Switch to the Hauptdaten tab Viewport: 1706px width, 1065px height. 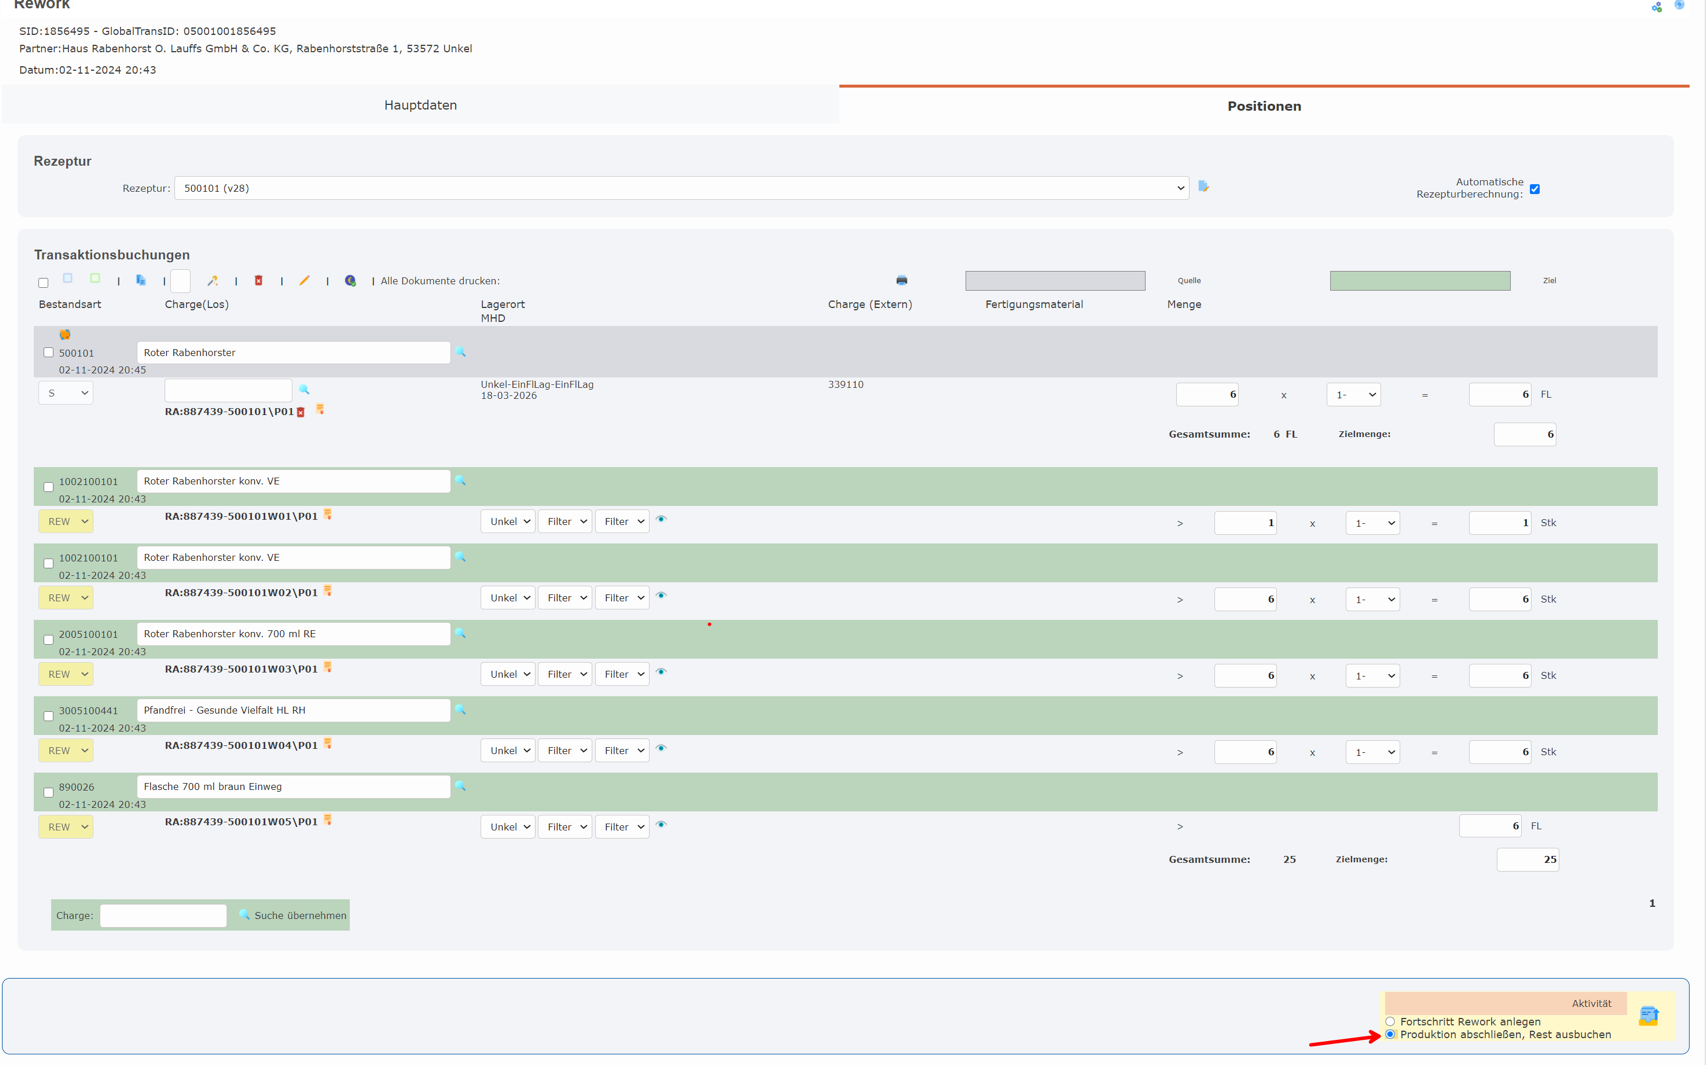[x=420, y=105]
